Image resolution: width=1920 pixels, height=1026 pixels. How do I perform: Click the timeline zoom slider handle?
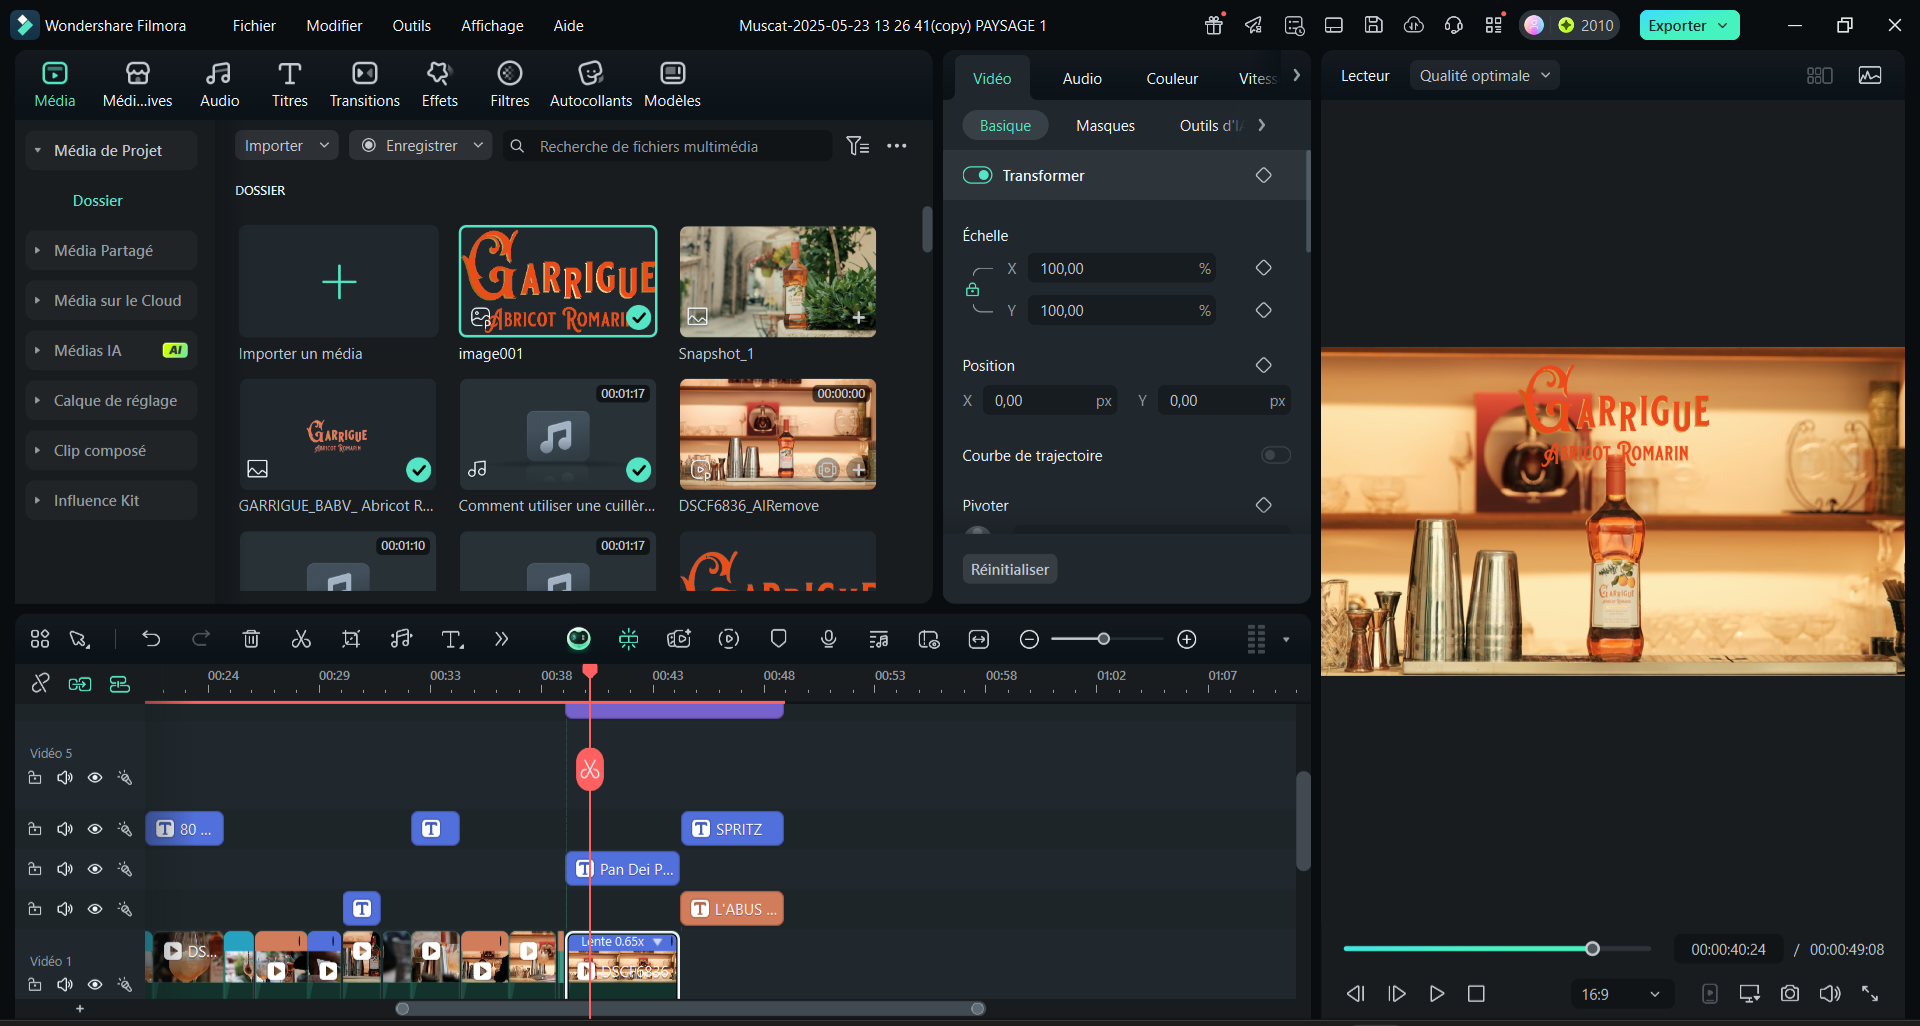[1103, 639]
